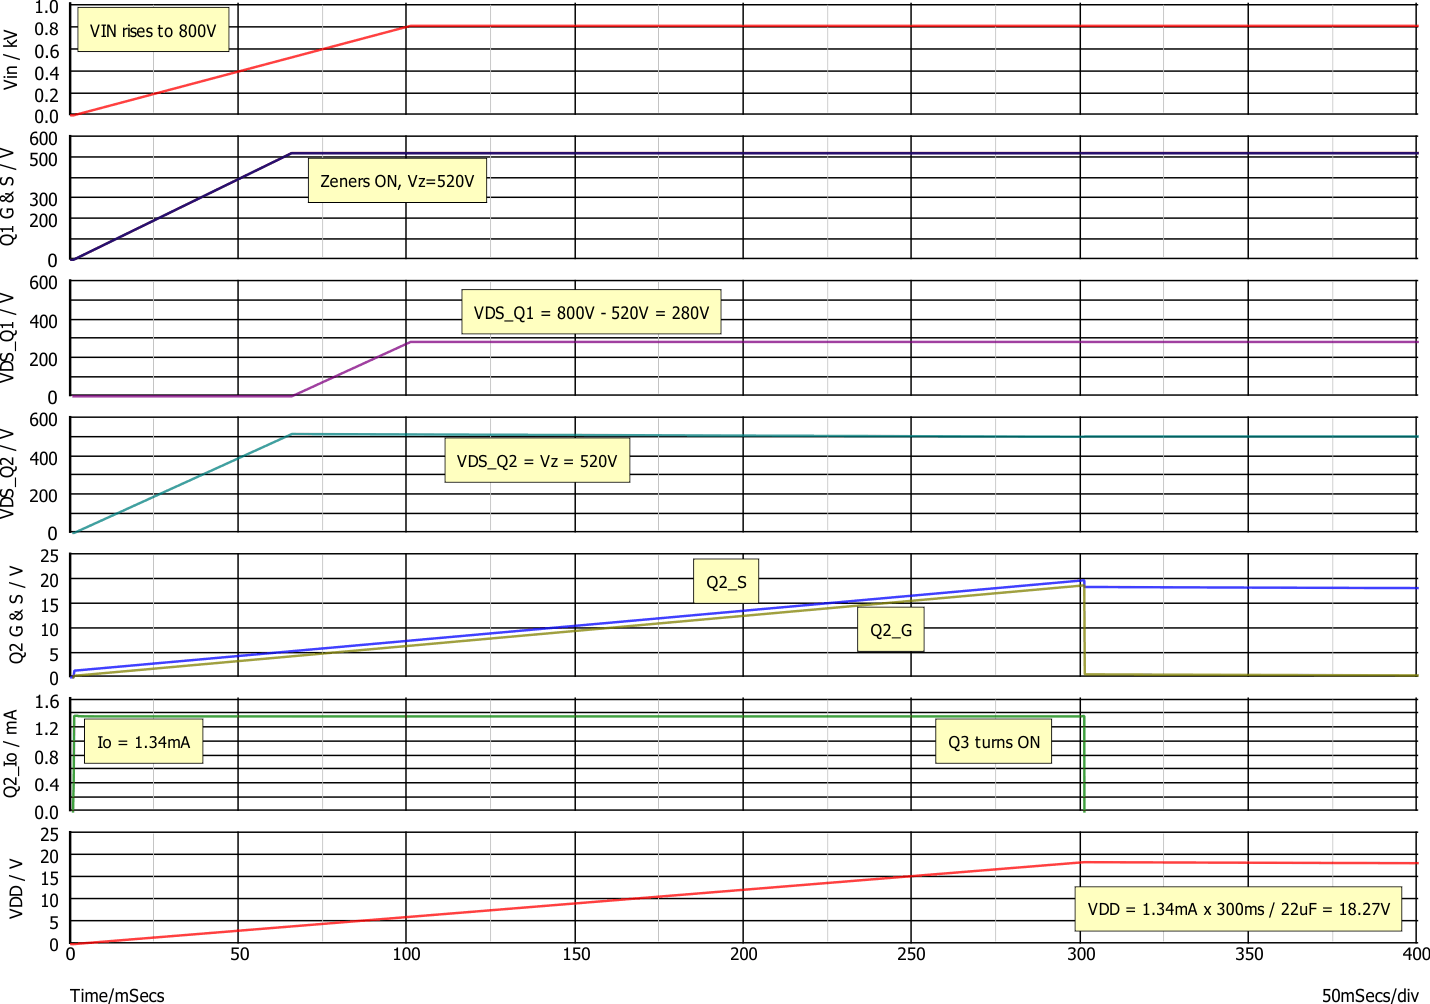The height and width of the screenshot is (1004, 1430).
Task: Click the 'VDS_Q1 = 800V - 520V = 280V' note
Action: click(x=591, y=313)
